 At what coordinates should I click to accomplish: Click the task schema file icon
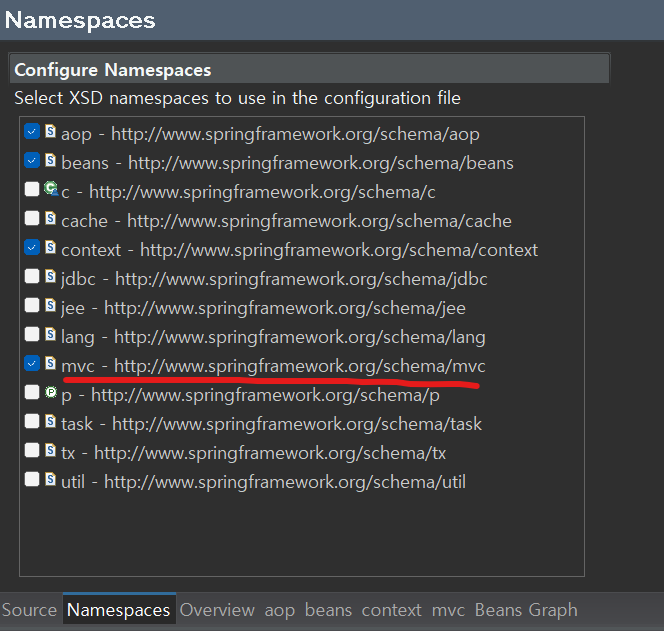point(50,421)
